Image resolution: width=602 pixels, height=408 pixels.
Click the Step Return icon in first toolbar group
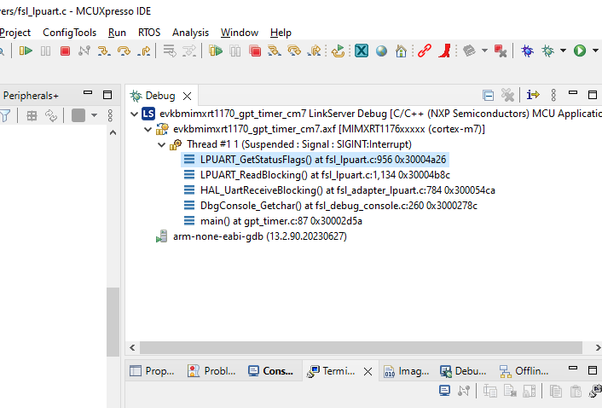coord(144,51)
